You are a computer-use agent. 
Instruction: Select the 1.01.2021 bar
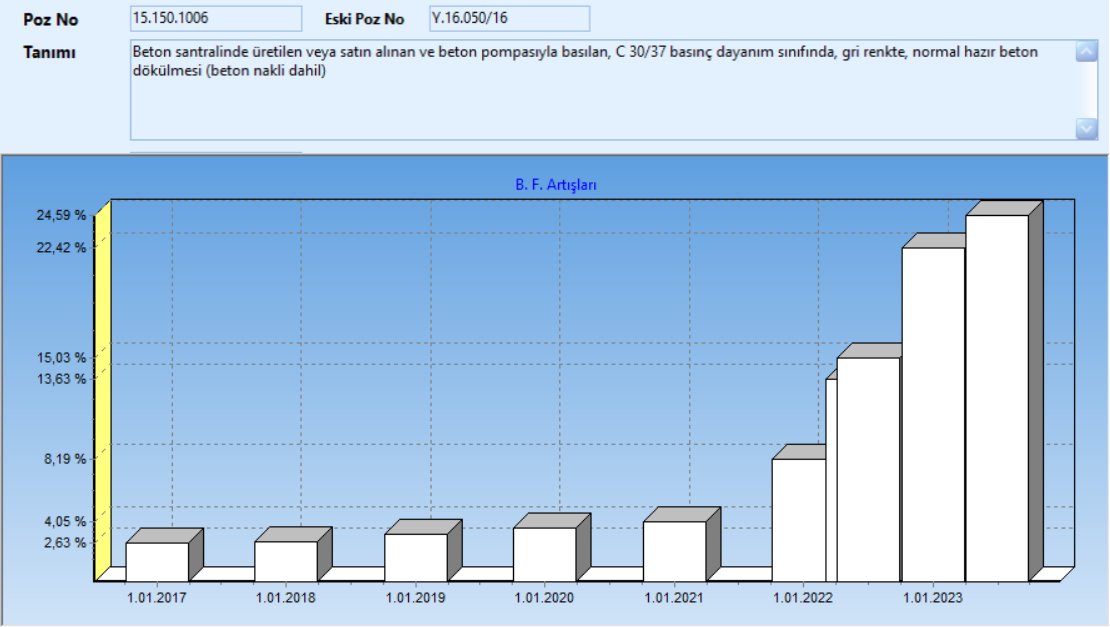pos(675,551)
